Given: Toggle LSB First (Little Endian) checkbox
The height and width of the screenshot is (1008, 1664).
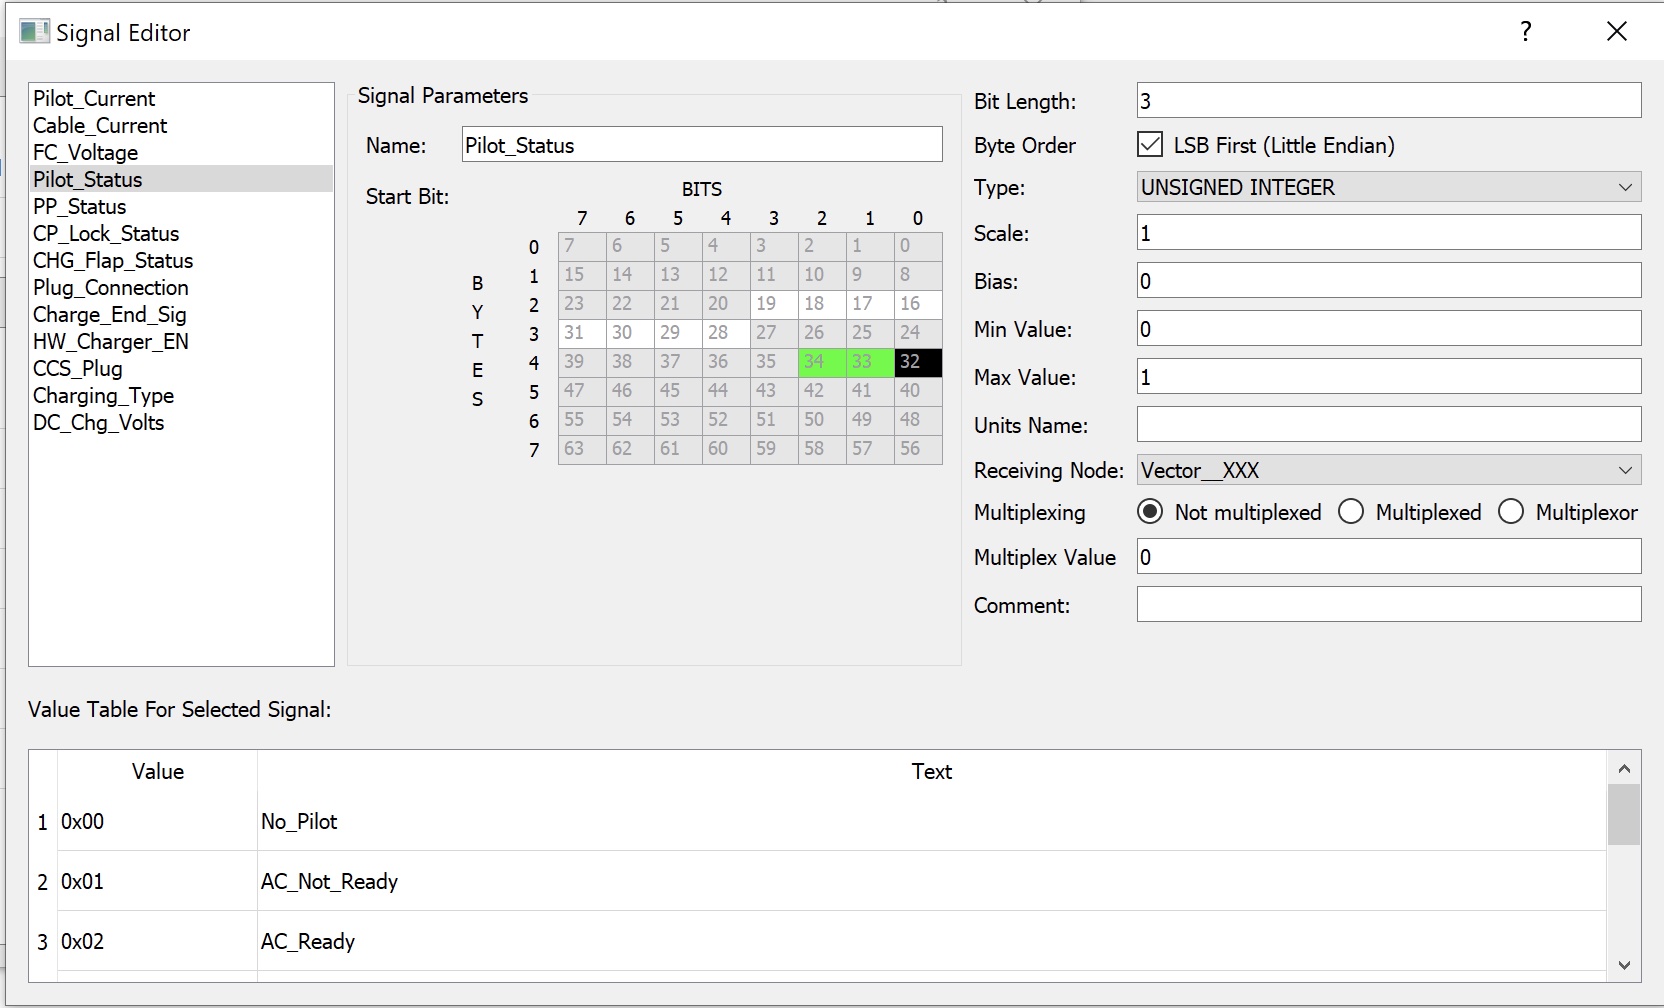Looking at the screenshot, I should point(1150,145).
